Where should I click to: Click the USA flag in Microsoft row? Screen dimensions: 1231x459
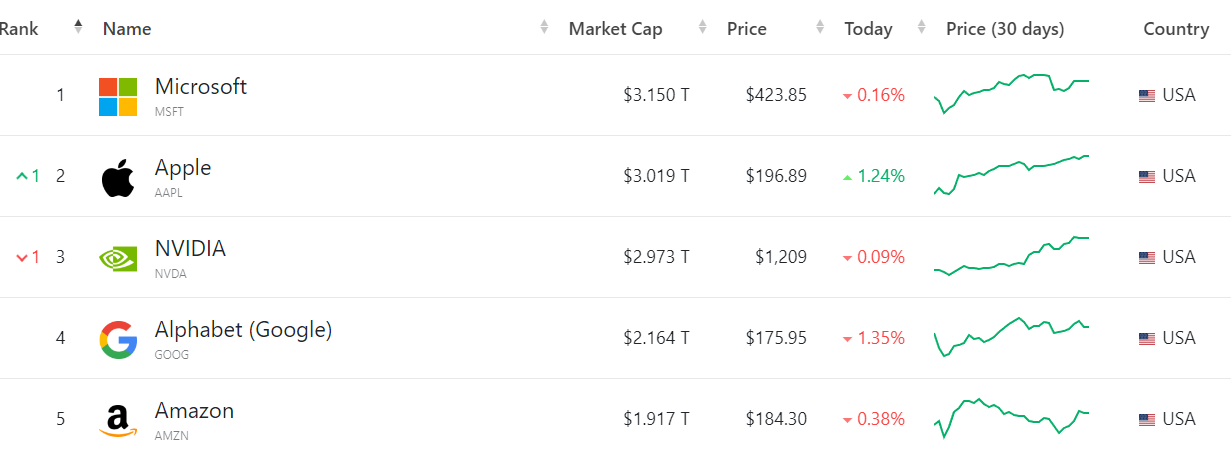pos(1147,96)
